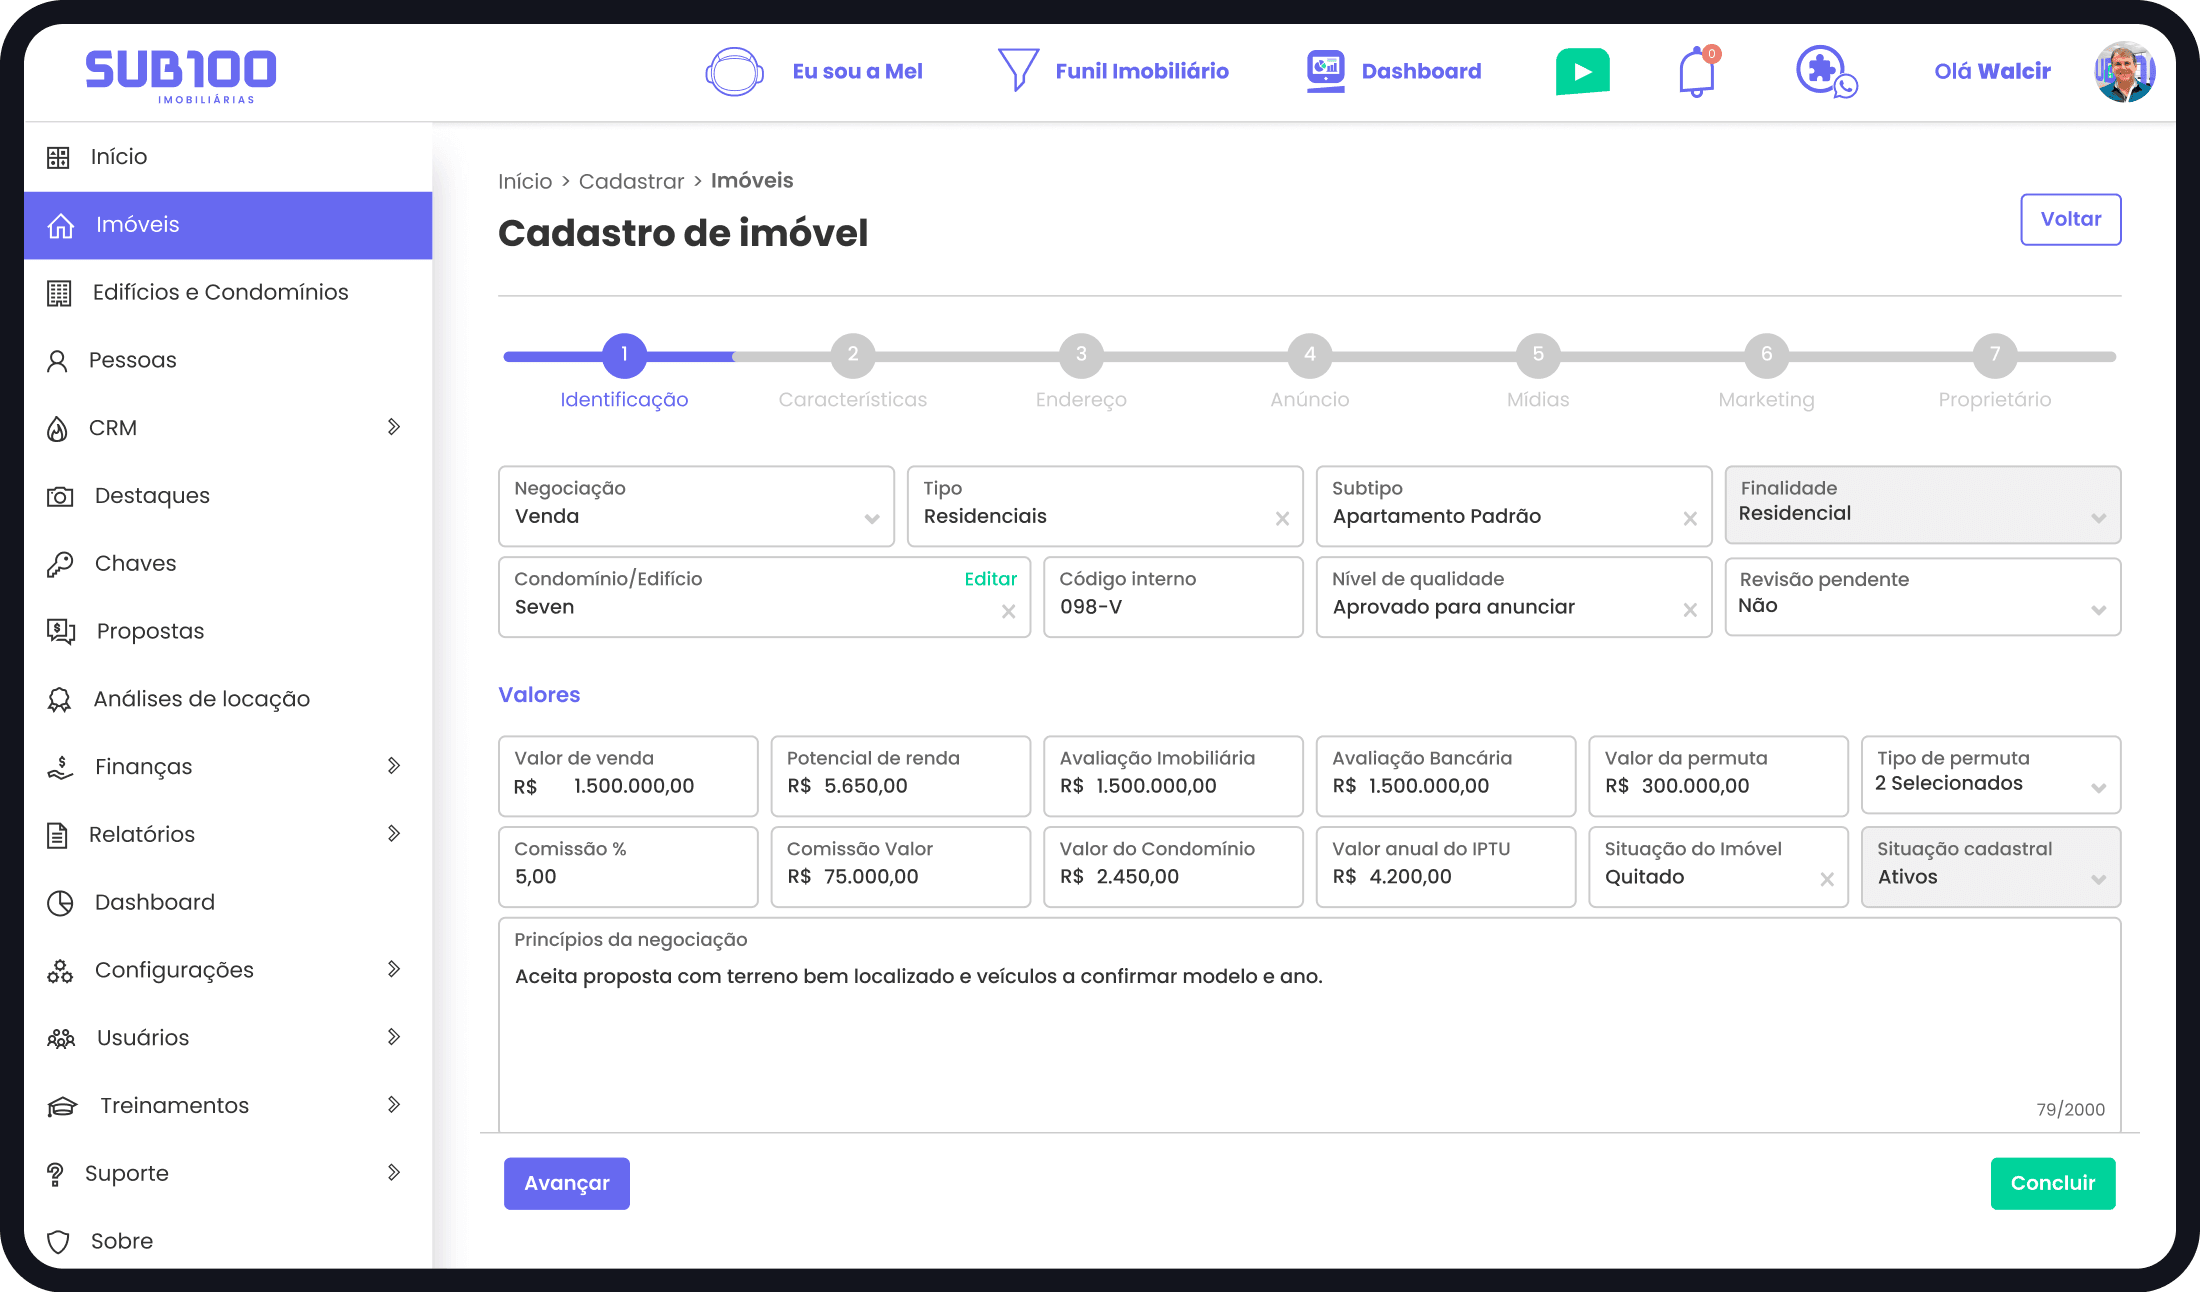The image size is (2200, 1292).
Task: Open the Finalidade dropdown
Action: point(1922,505)
